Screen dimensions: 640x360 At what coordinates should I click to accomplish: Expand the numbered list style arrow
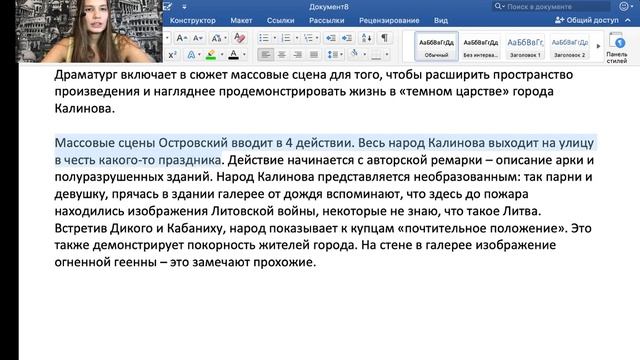pyautogui.click(x=297, y=38)
